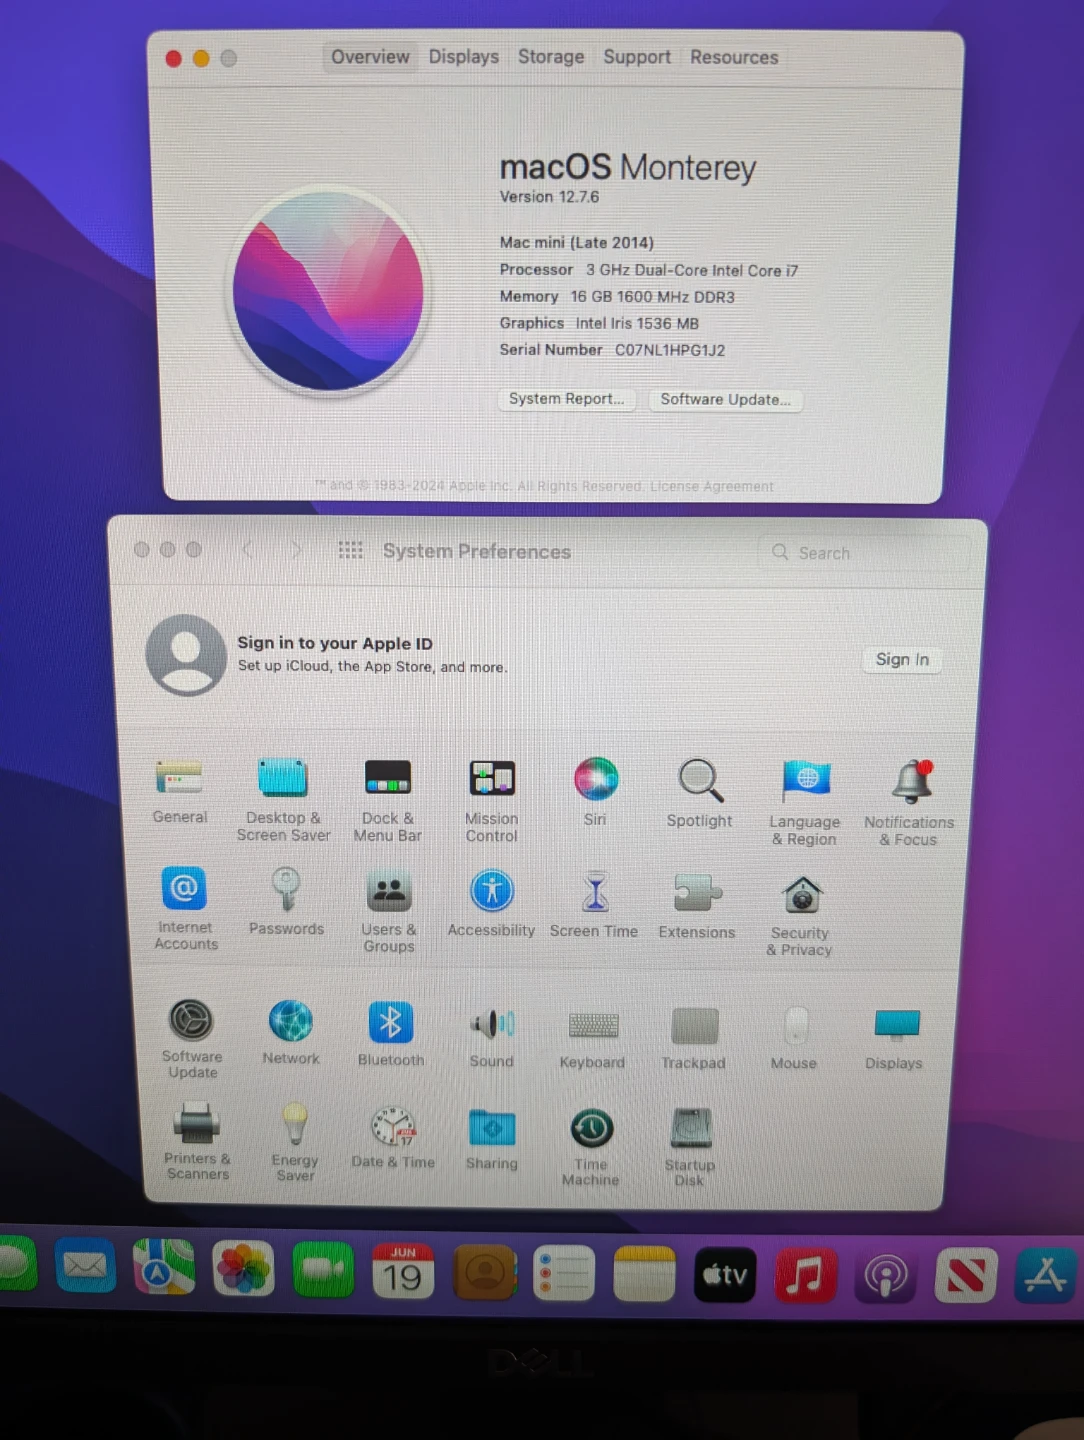This screenshot has height=1440, width=1084.
Task: Click the macOS version 12.7.6 text
Action: [549, 197]
